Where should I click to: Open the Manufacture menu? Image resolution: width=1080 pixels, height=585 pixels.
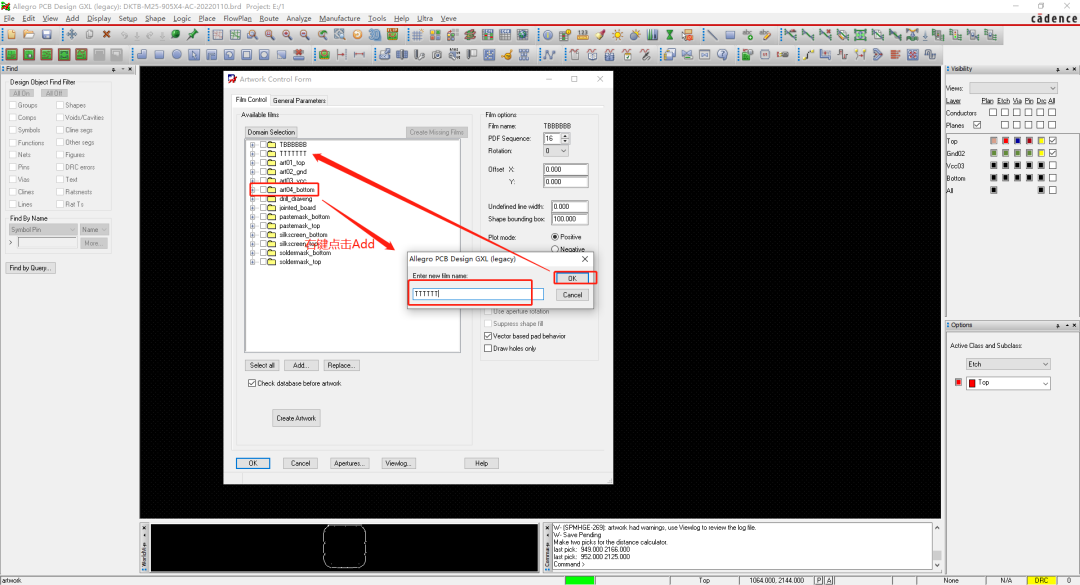pos(340,19)
